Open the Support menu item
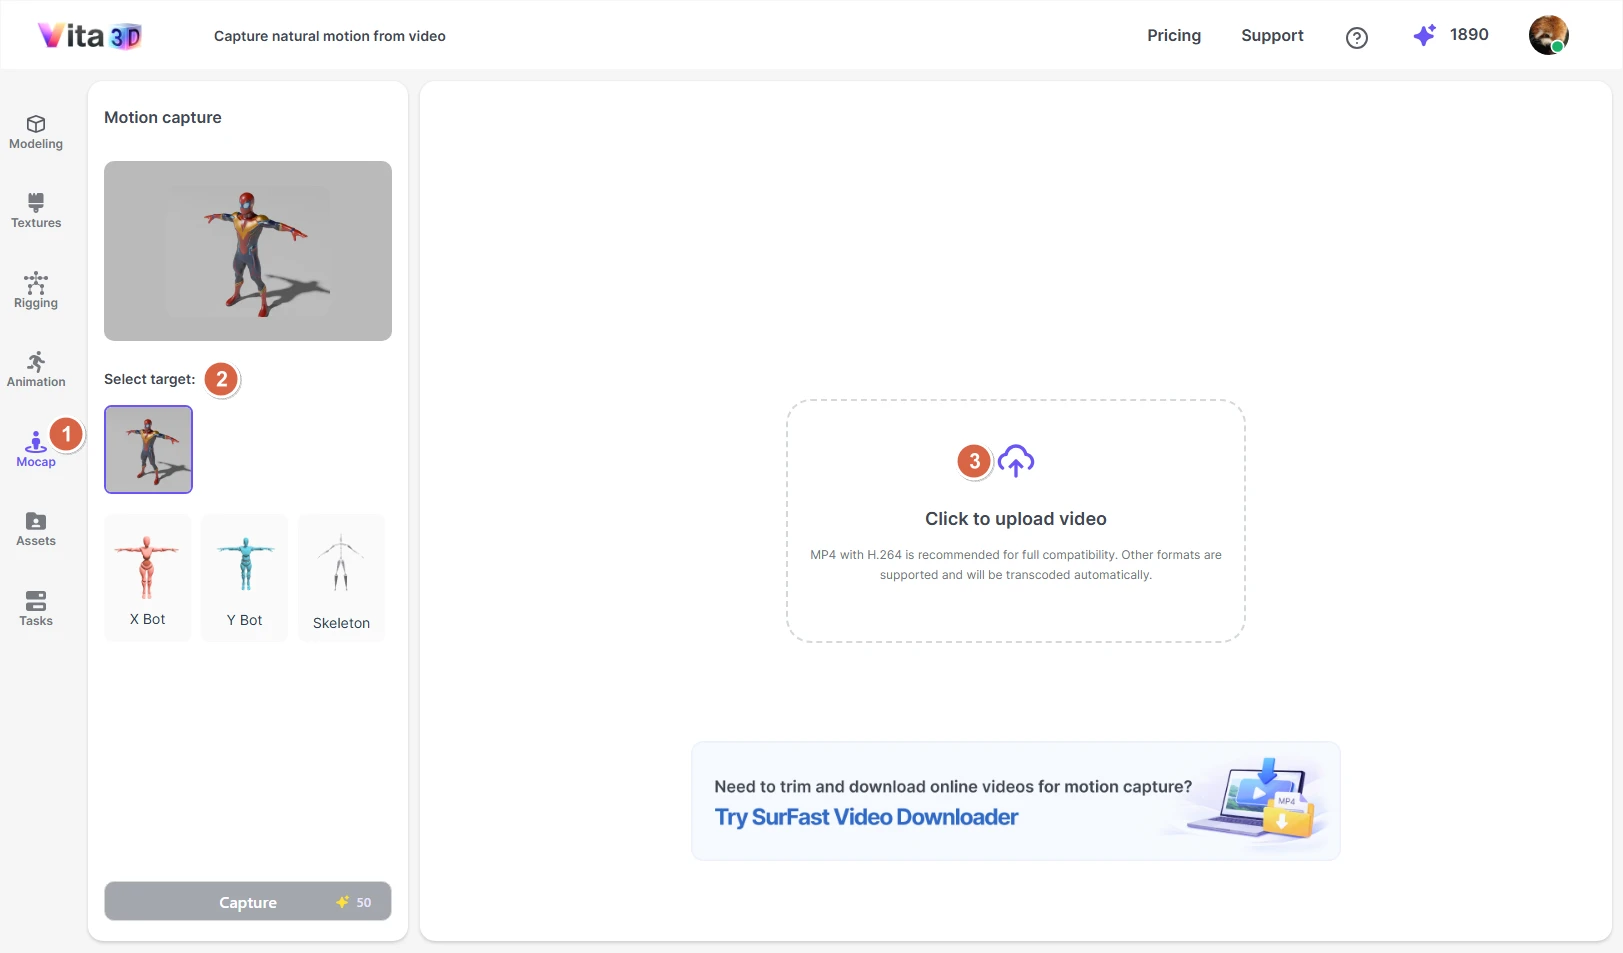 pyautogui.click(x=1272, y=36)
